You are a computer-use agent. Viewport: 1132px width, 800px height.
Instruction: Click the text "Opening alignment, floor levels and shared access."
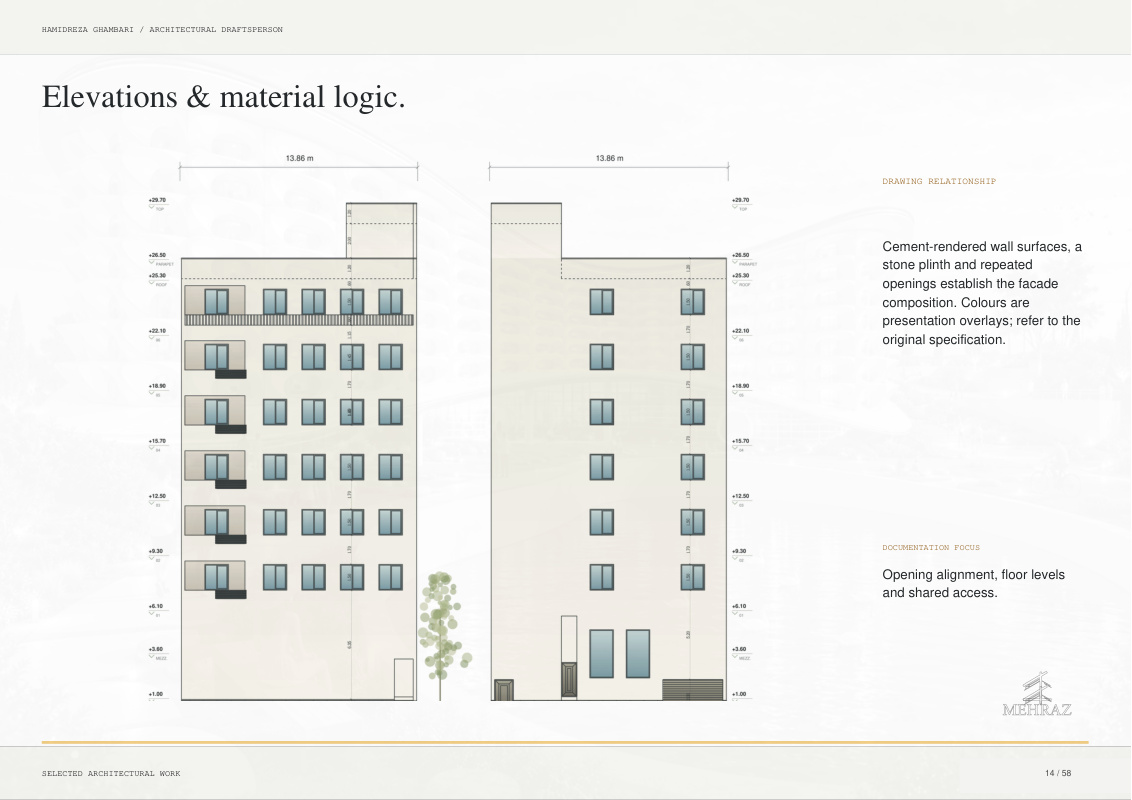(973, 583)
